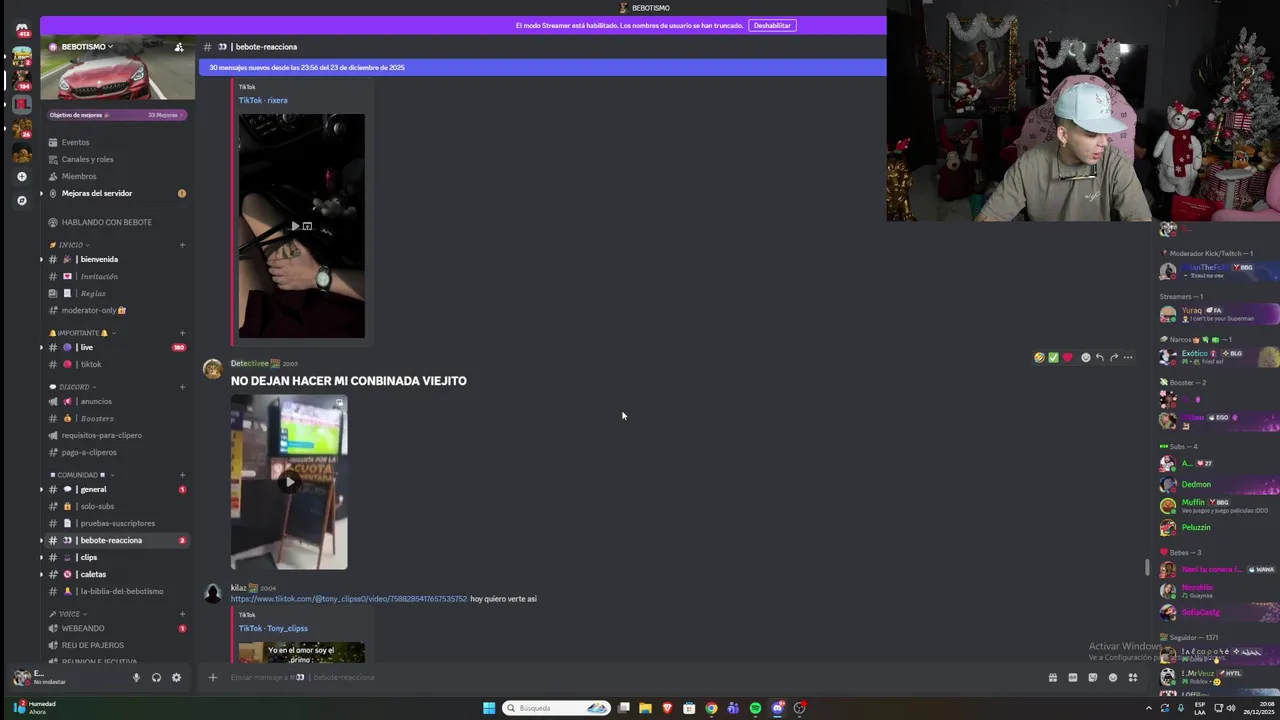Open the Discover servers compass icon
1280x720 pixels.
point(22,200)
